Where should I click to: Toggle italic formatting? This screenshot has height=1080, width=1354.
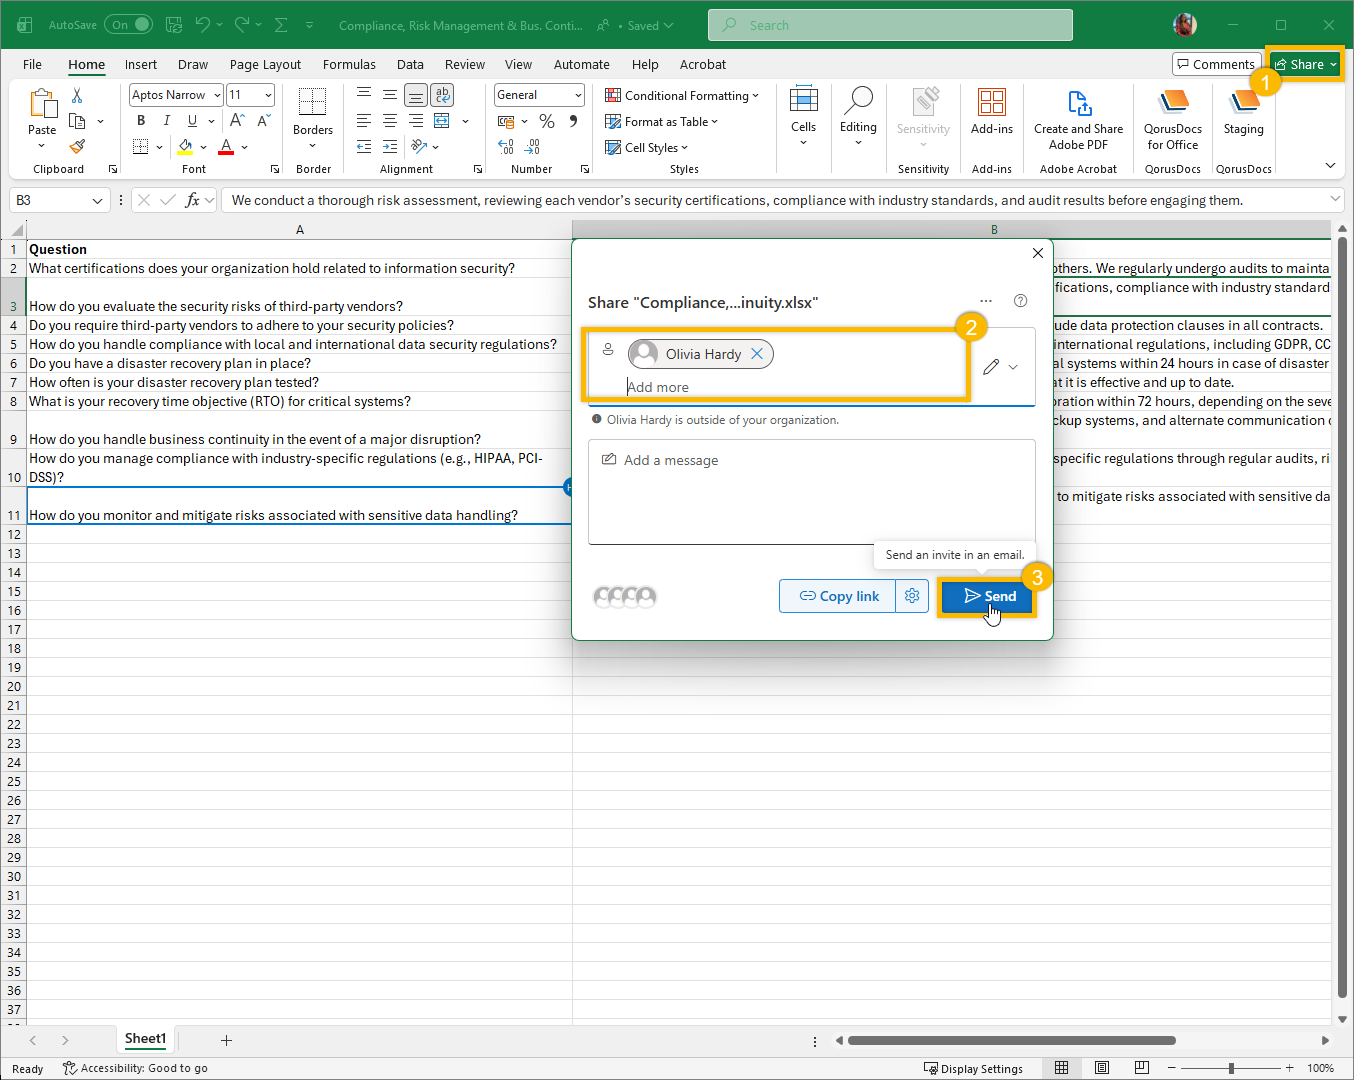pyautogui.click(x=166, y=121)
